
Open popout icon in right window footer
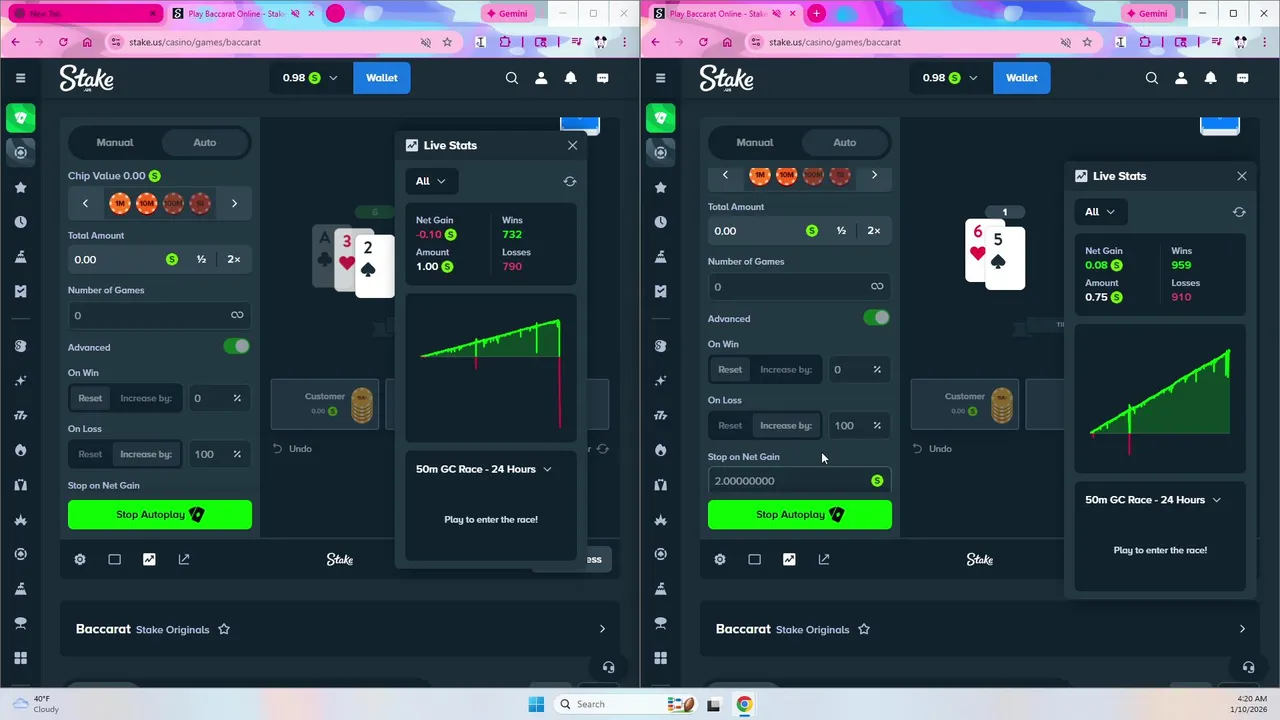[824, 559]
